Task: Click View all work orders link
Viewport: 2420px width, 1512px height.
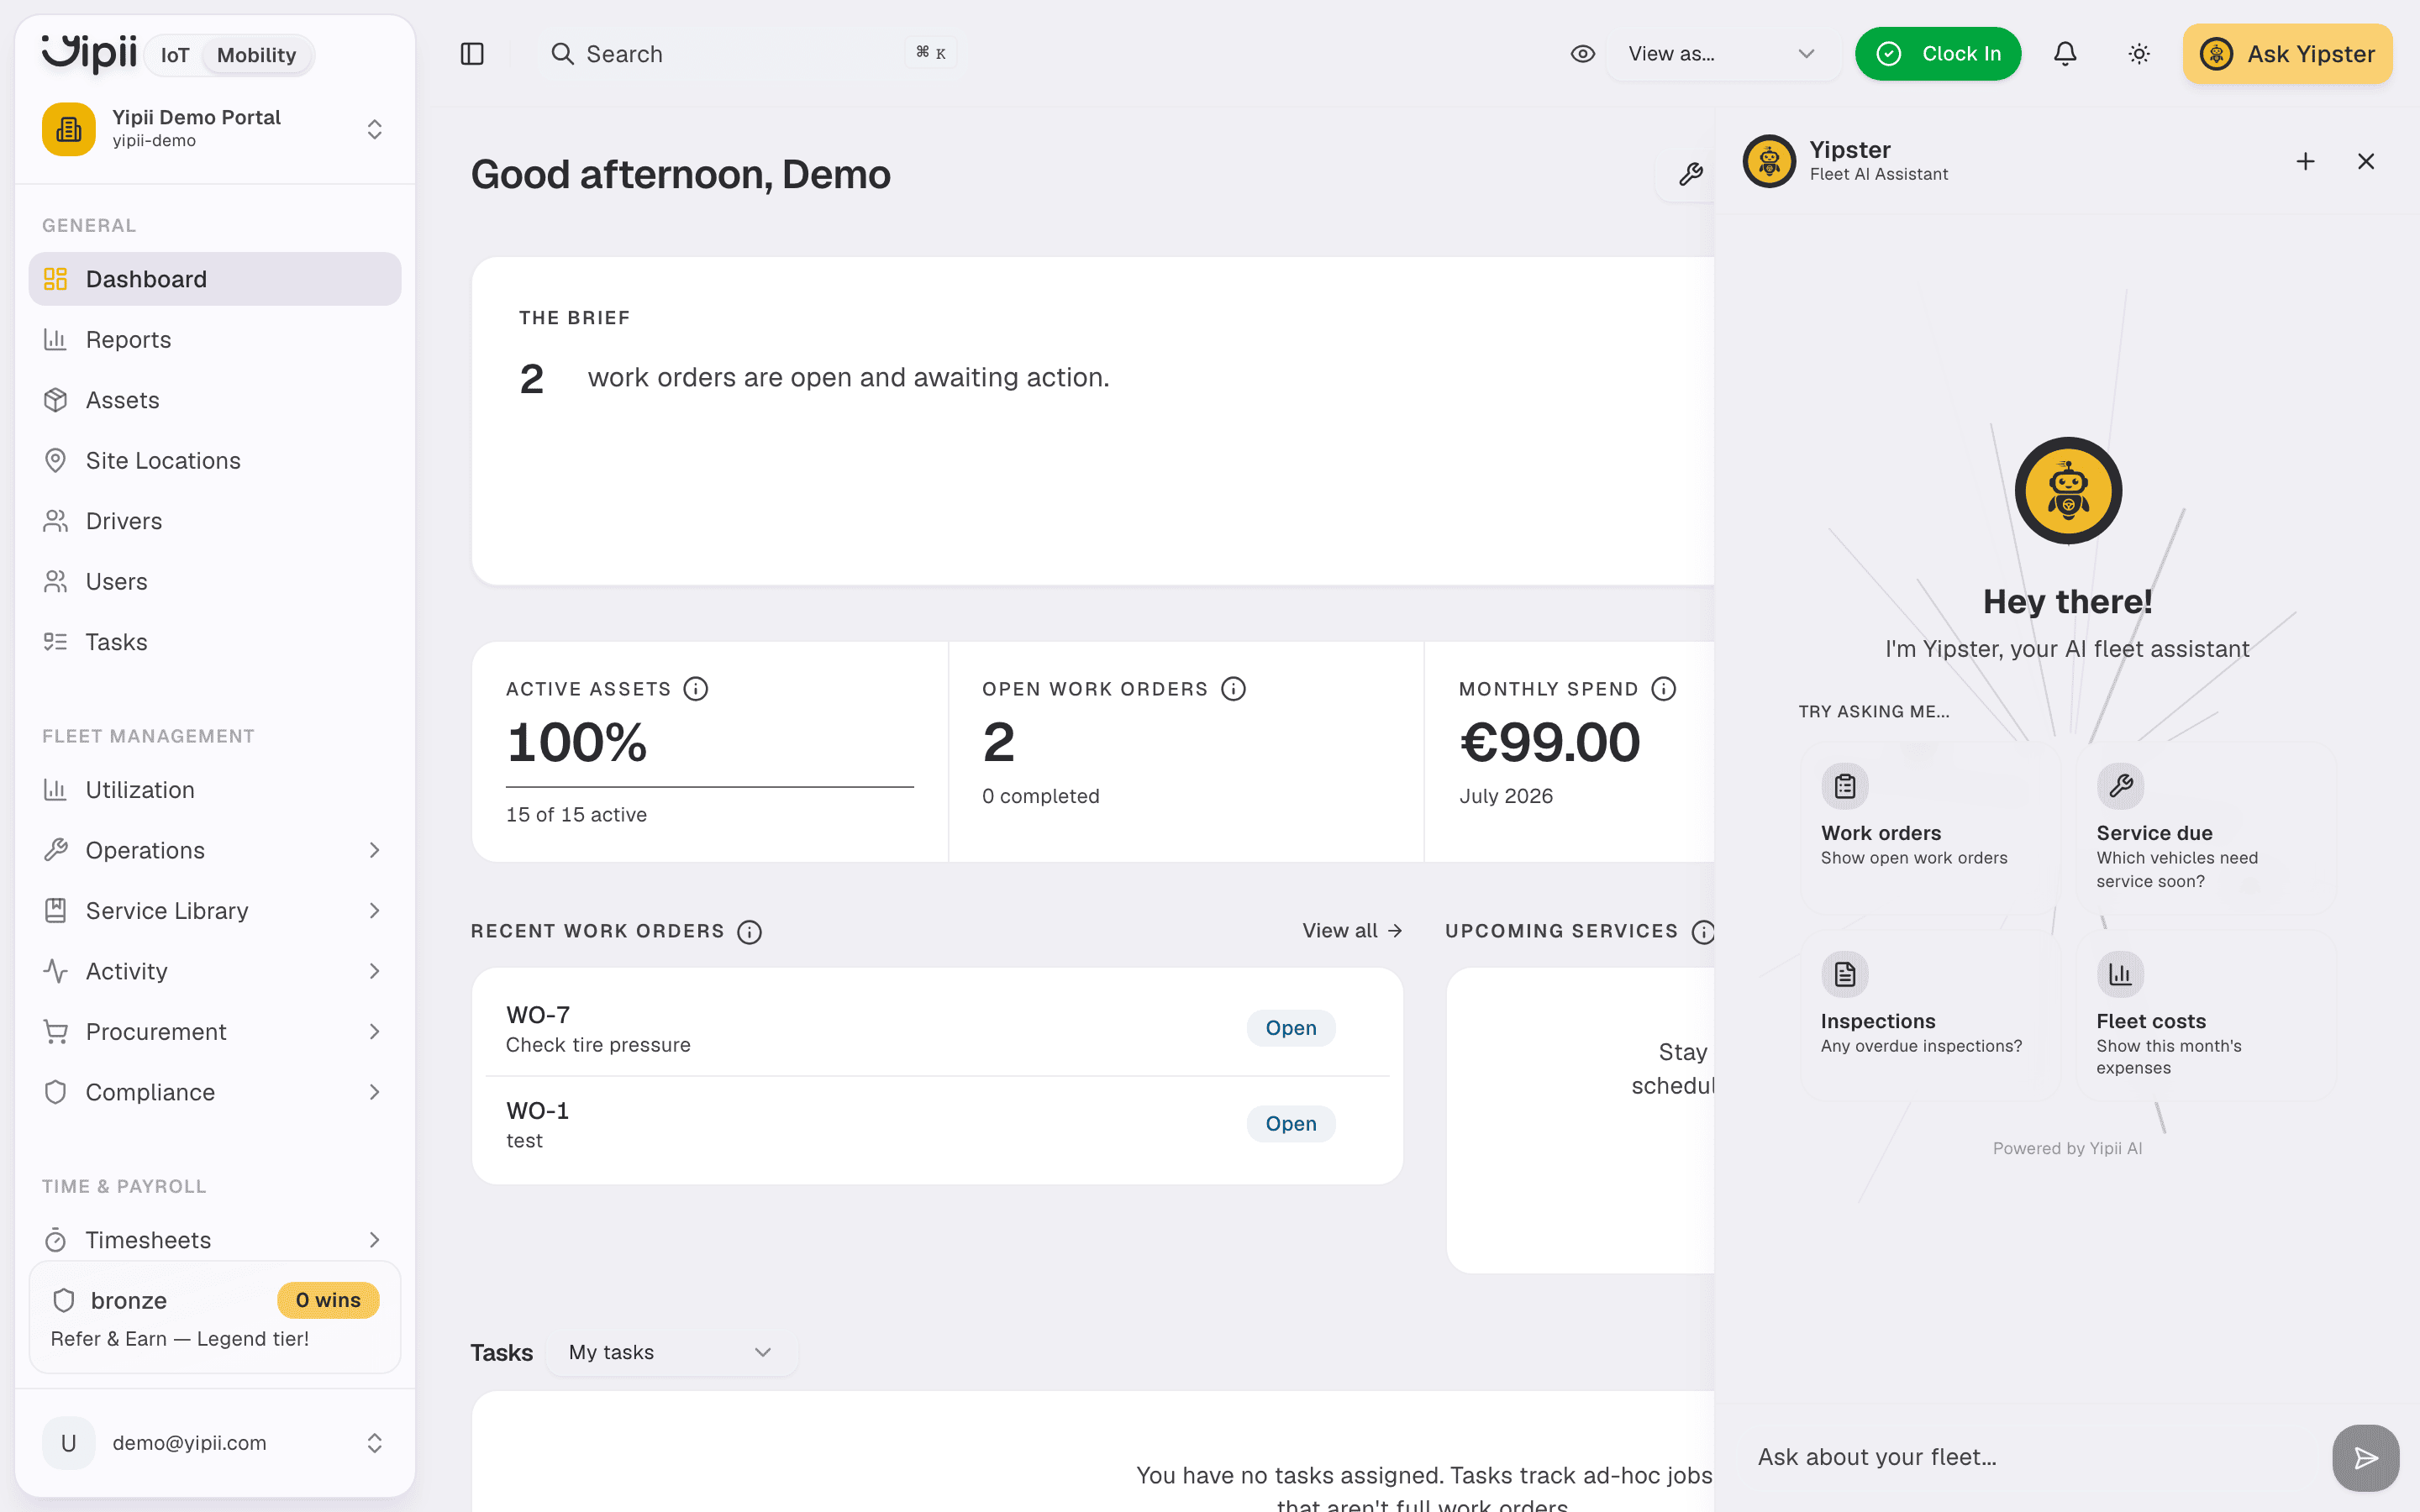Action: [x=1352, y=931]
